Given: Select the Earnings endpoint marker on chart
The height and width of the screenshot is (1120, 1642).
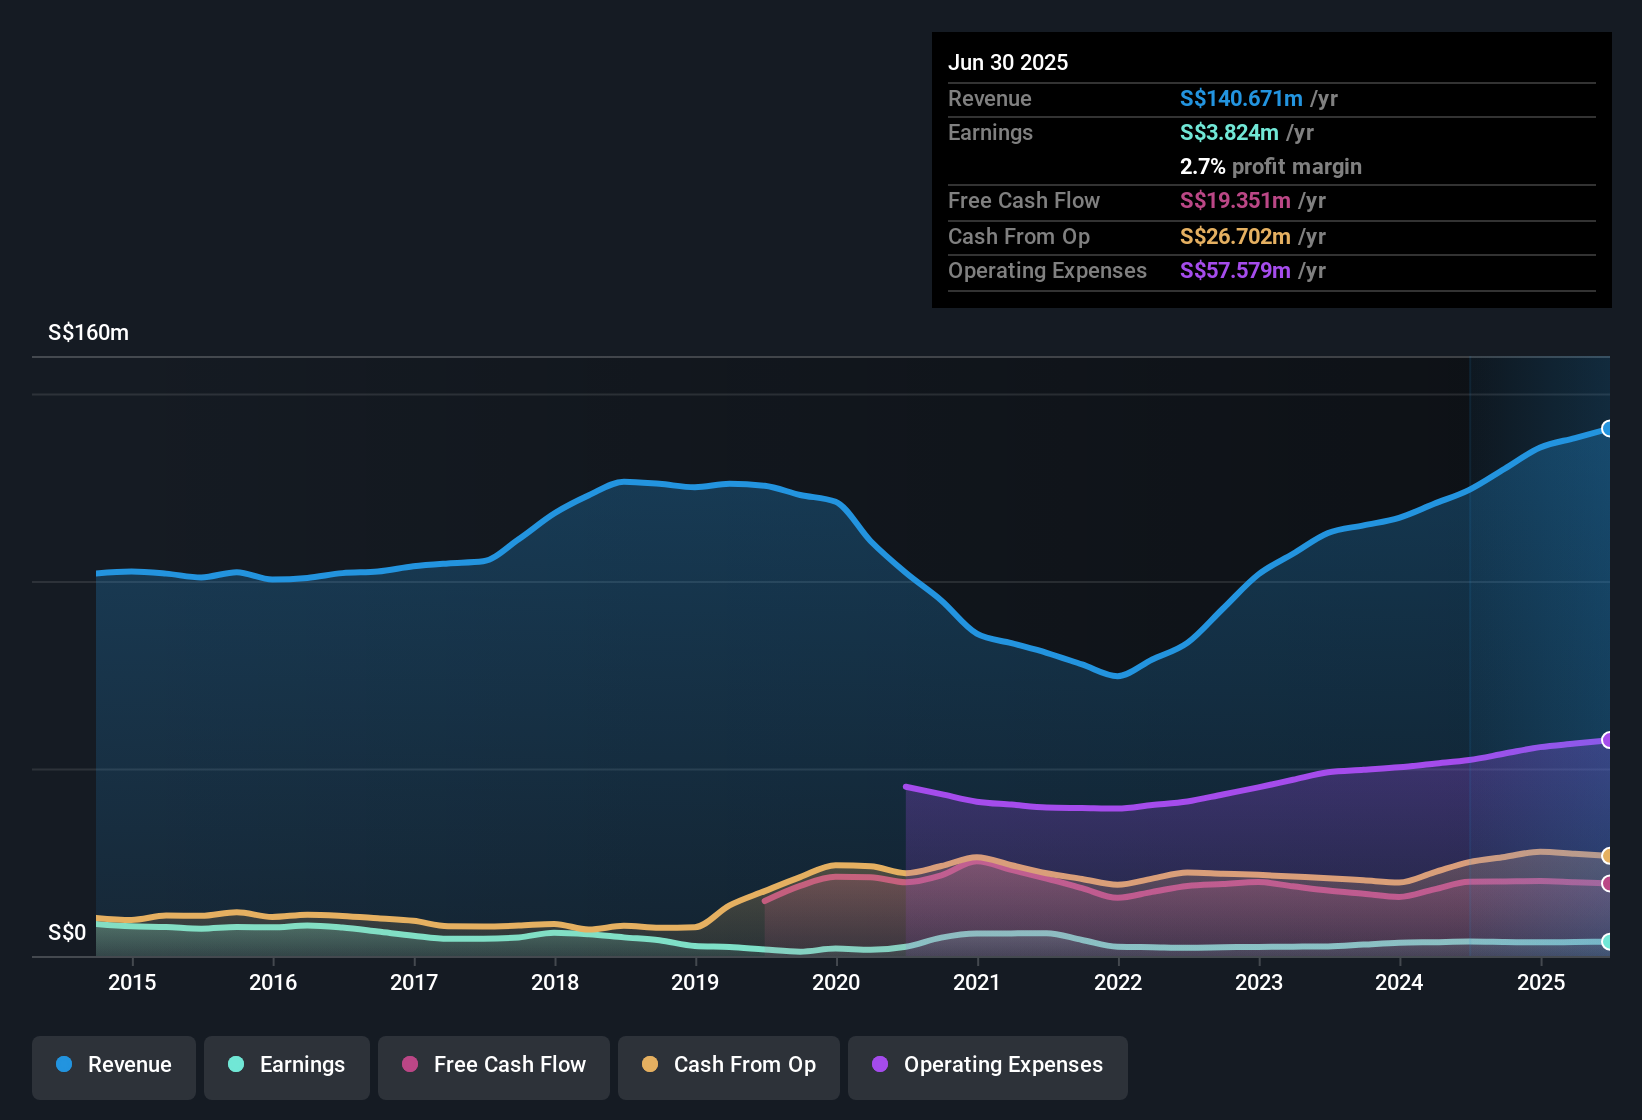Looking at the screenshot, I should tap(1607, 941).
